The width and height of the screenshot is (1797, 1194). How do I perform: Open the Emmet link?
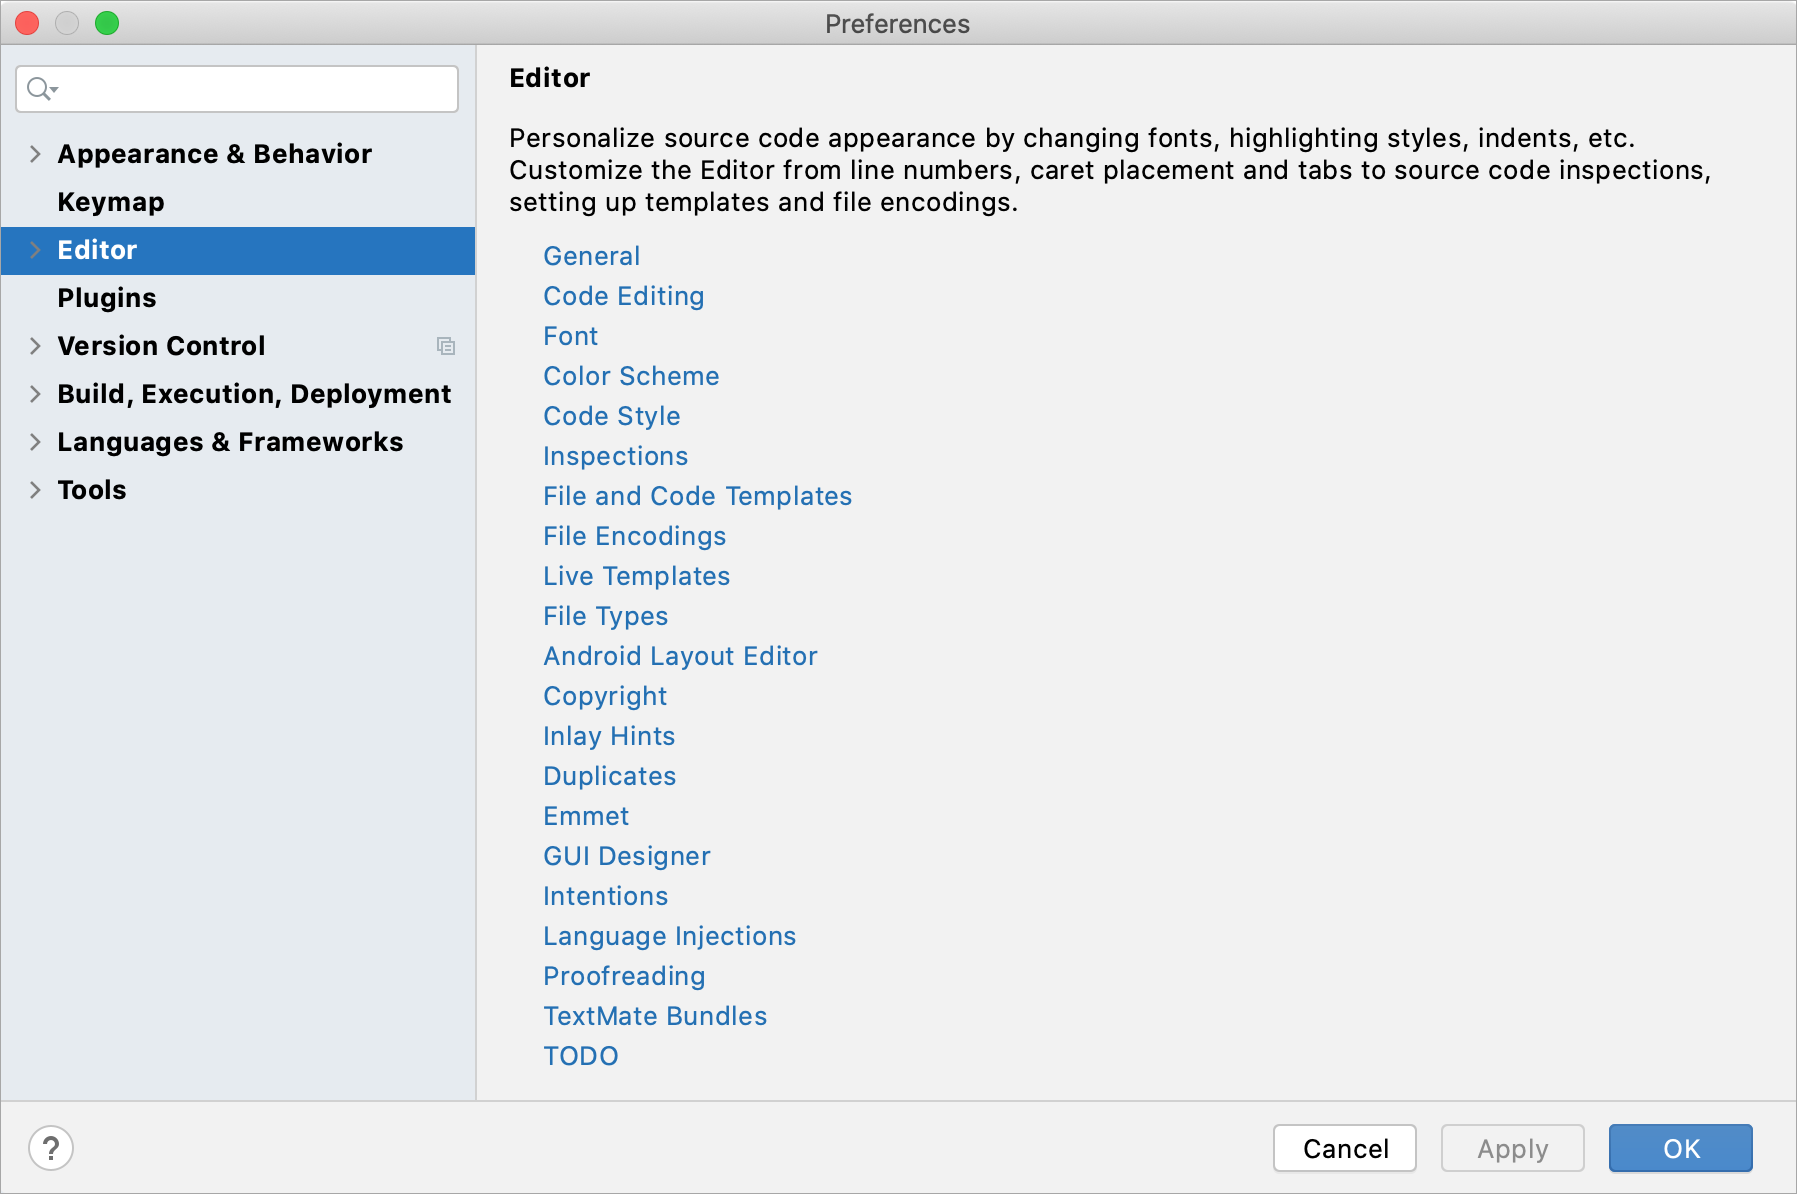587,816
